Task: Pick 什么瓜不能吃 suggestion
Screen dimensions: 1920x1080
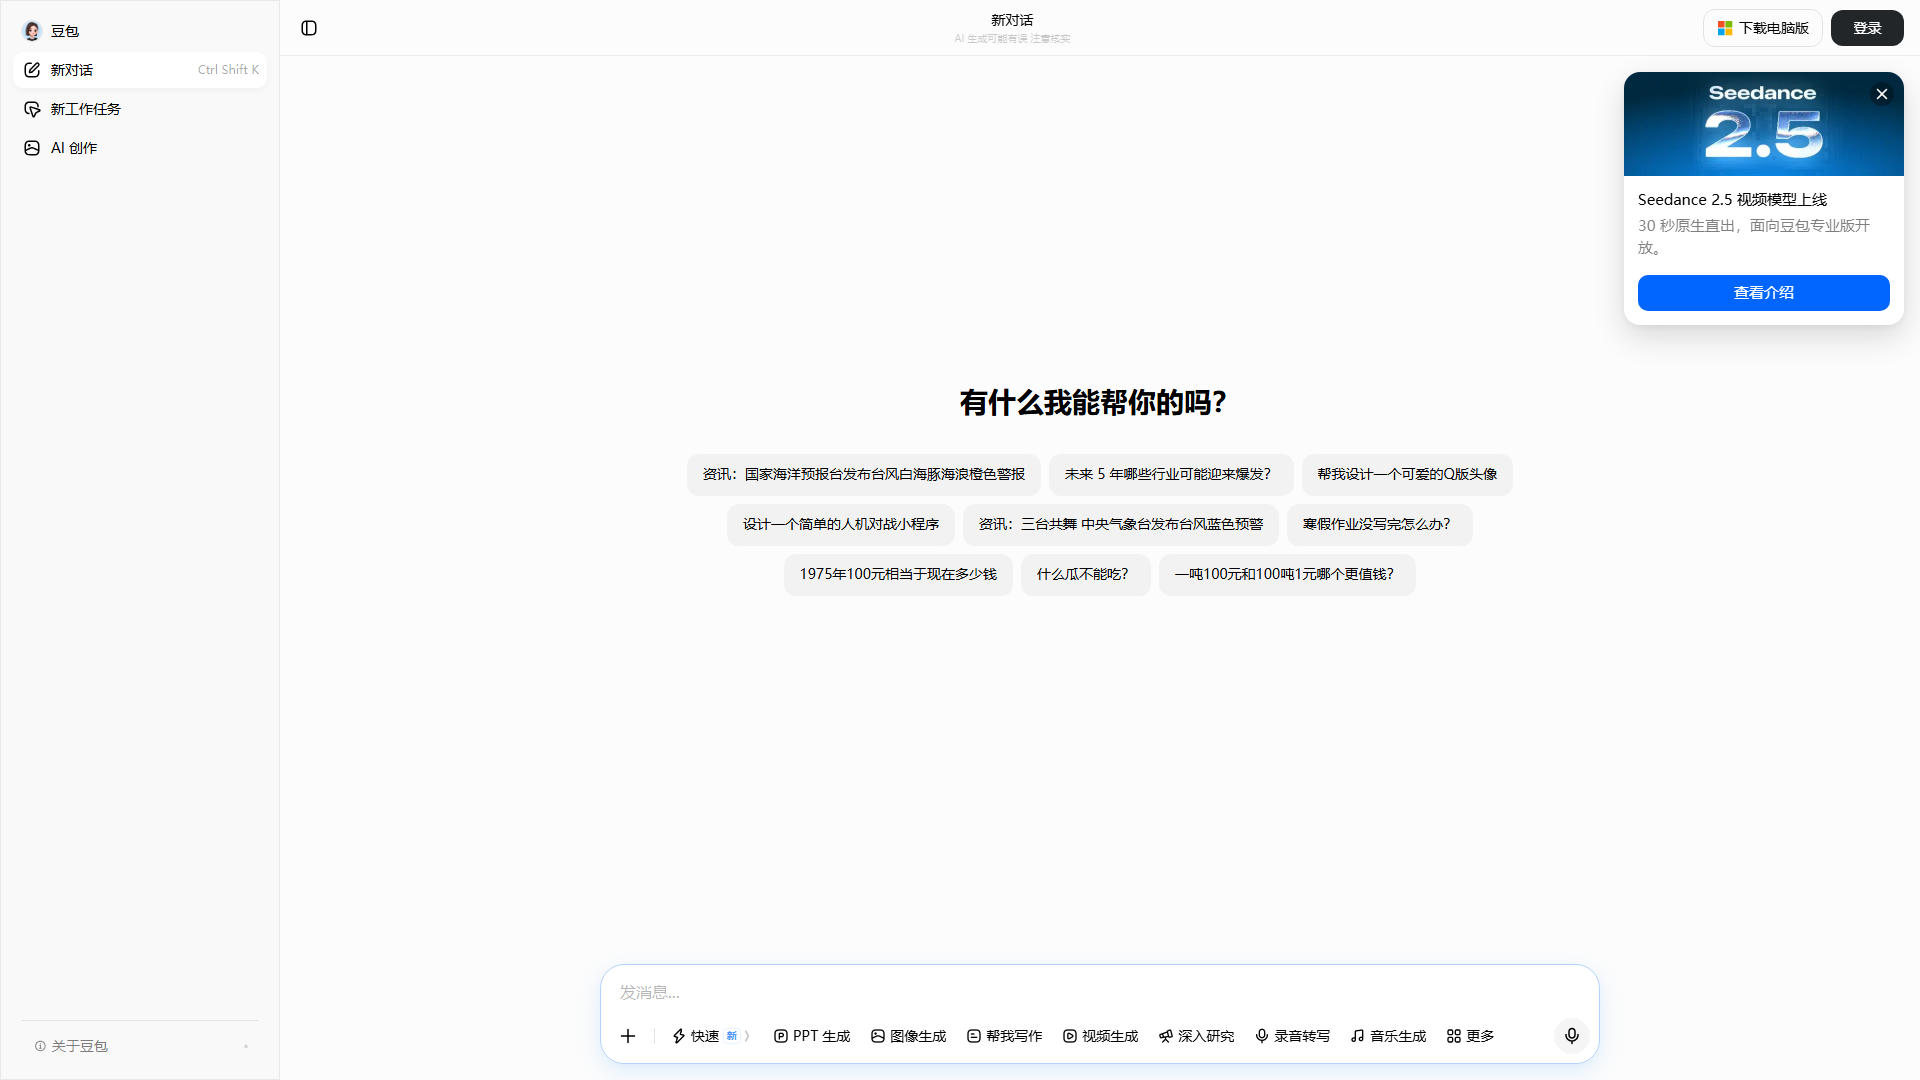Action: tap(1086, 575)
